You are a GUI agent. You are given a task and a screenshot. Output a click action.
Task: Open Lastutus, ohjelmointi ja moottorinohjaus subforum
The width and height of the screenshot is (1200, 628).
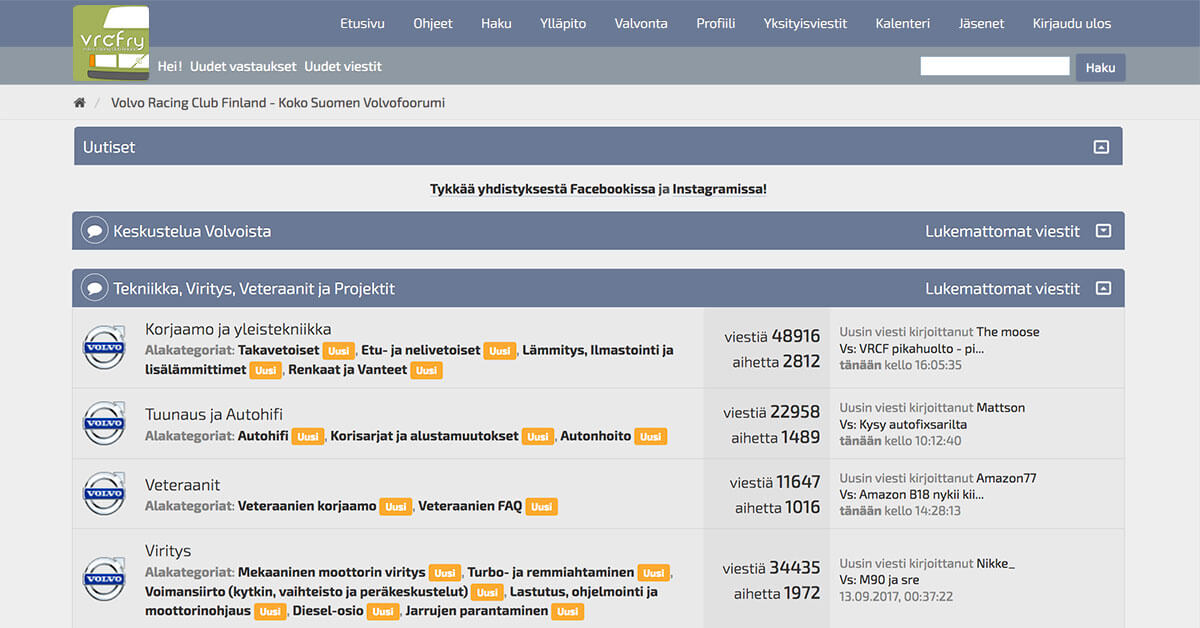pyautogui.click(x=401, y=601)
